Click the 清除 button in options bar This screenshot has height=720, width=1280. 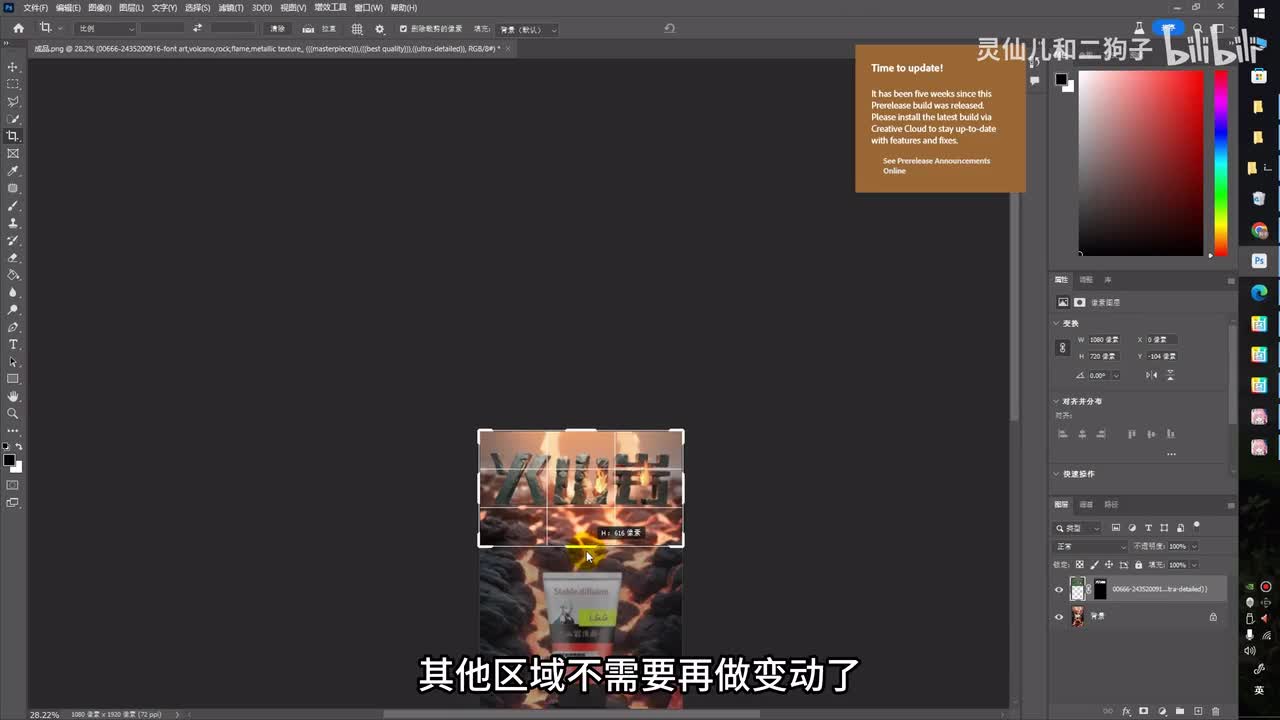(x=278, y=29)
